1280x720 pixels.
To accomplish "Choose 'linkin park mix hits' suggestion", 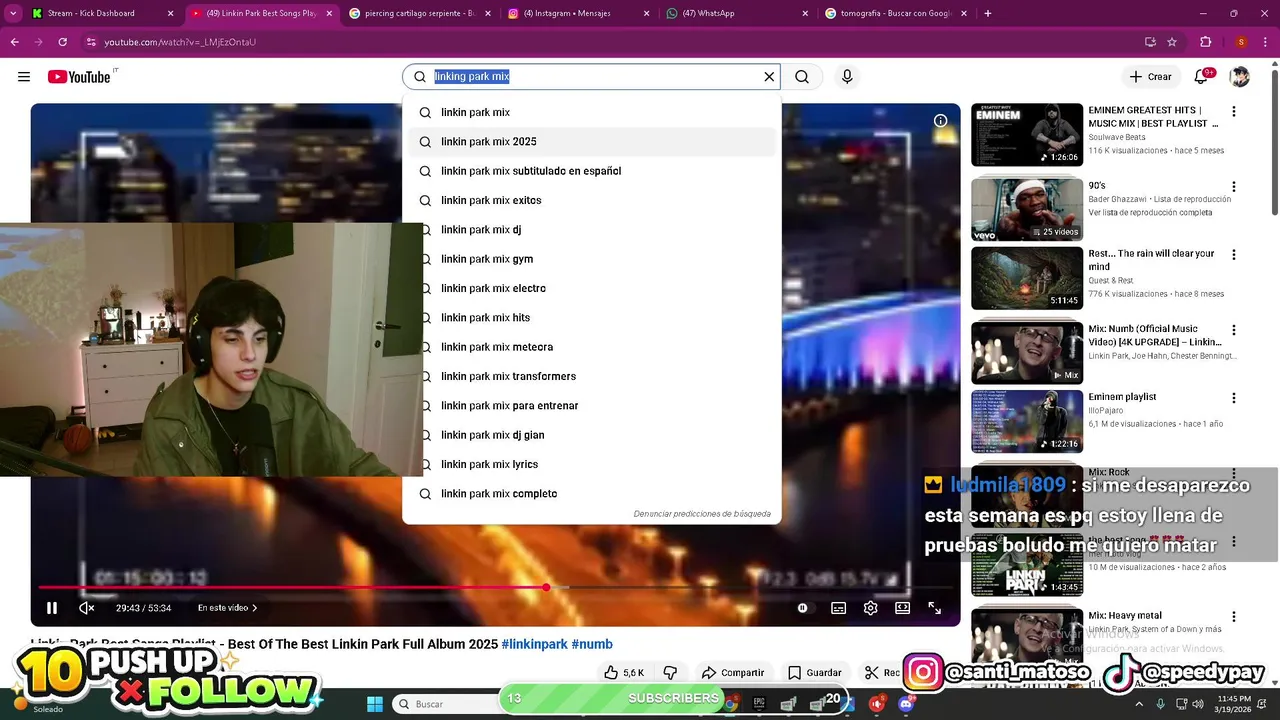I will click(592, 318).
